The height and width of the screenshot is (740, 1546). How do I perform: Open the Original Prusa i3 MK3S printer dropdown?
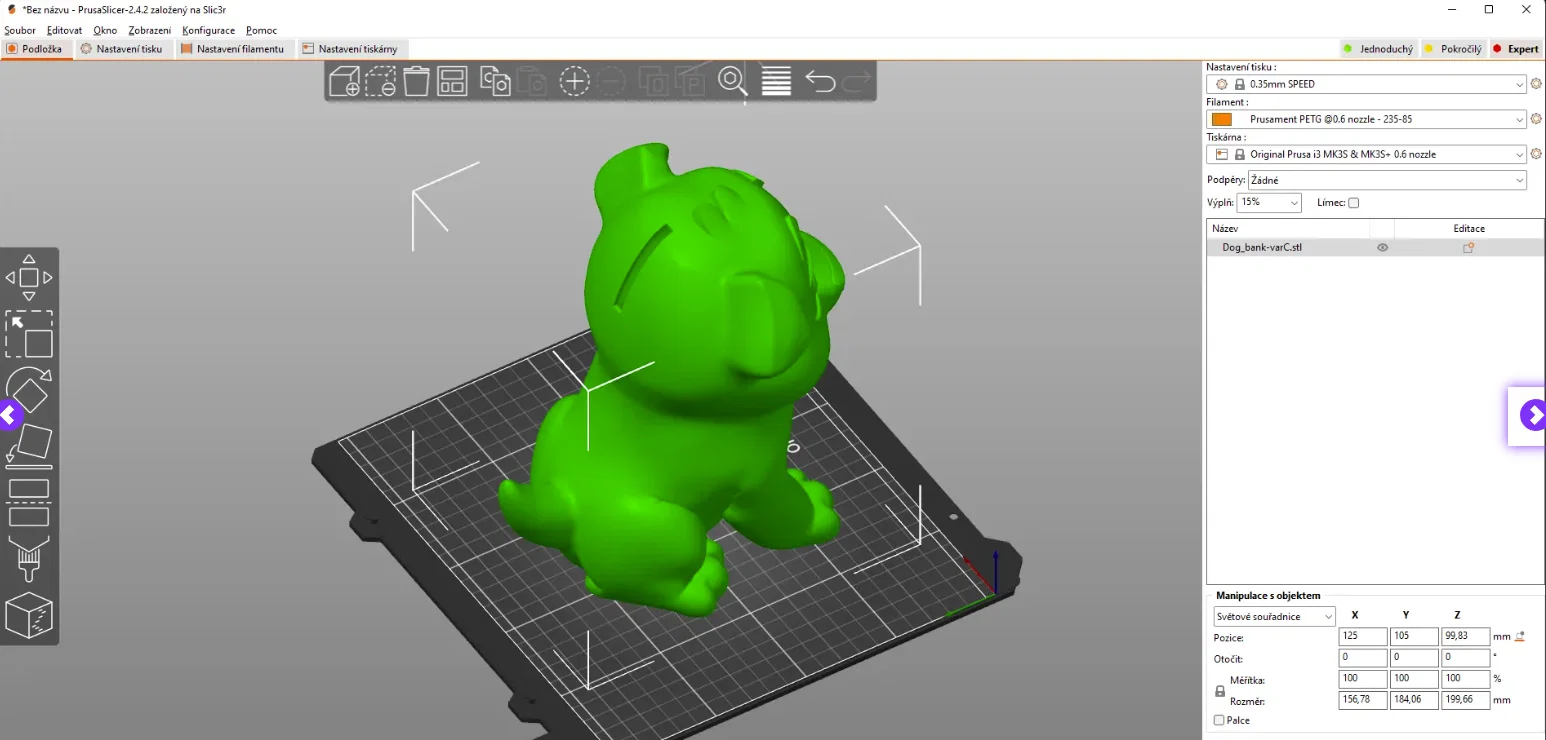pyautogui.click(x=1367, y=154)
